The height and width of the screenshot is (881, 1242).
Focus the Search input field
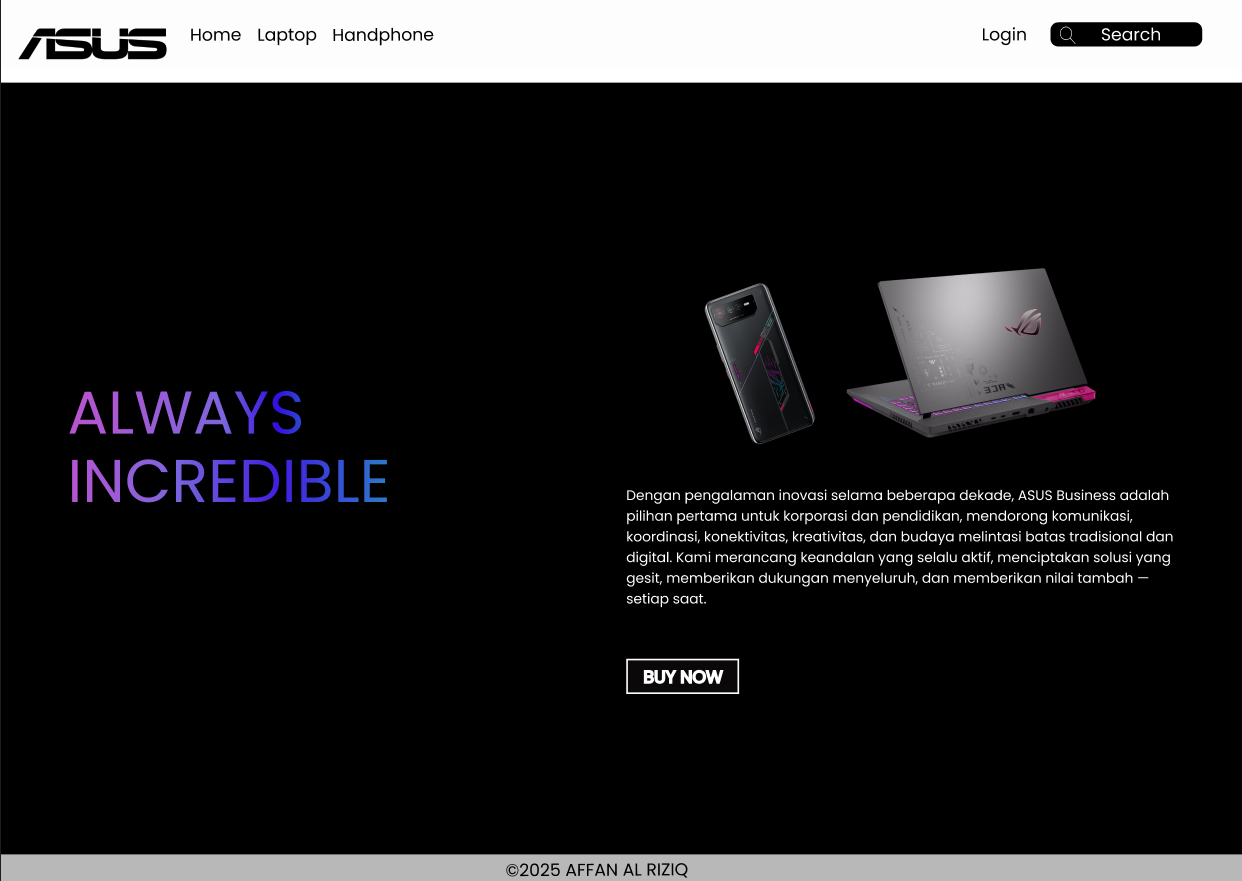(1126, 35)
